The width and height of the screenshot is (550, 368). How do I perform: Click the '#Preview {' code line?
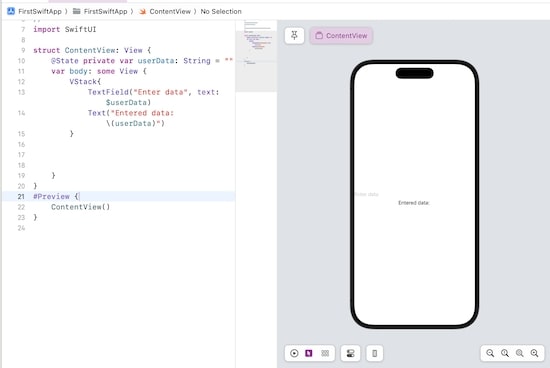click(56, 196)
